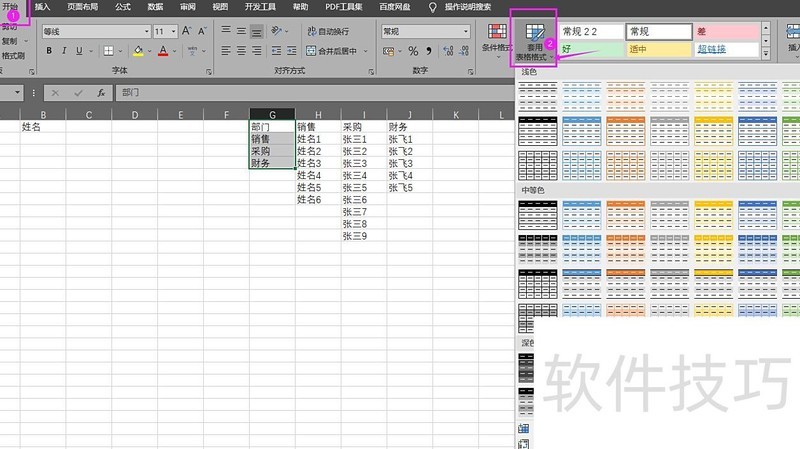Open Conditional Formatting (条件格式) icon
The image size is (800, 449).
coord(496,38)
